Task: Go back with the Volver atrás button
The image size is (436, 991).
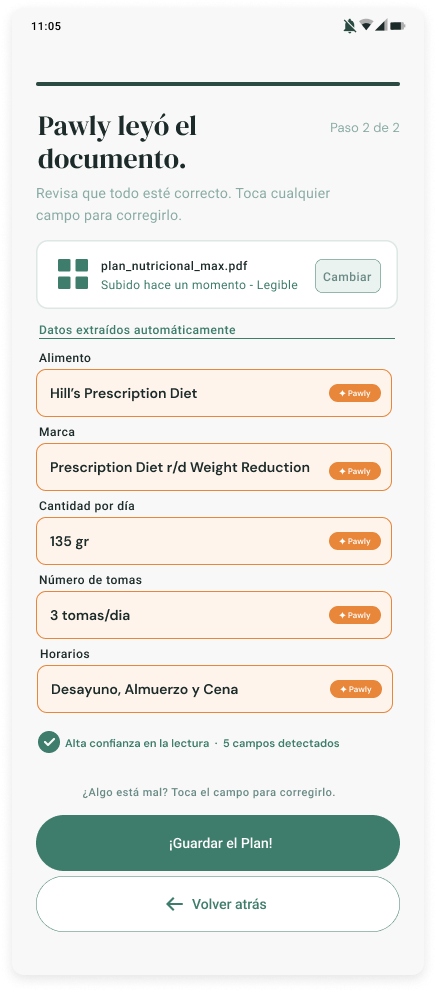Action: (x=218, y=904)
